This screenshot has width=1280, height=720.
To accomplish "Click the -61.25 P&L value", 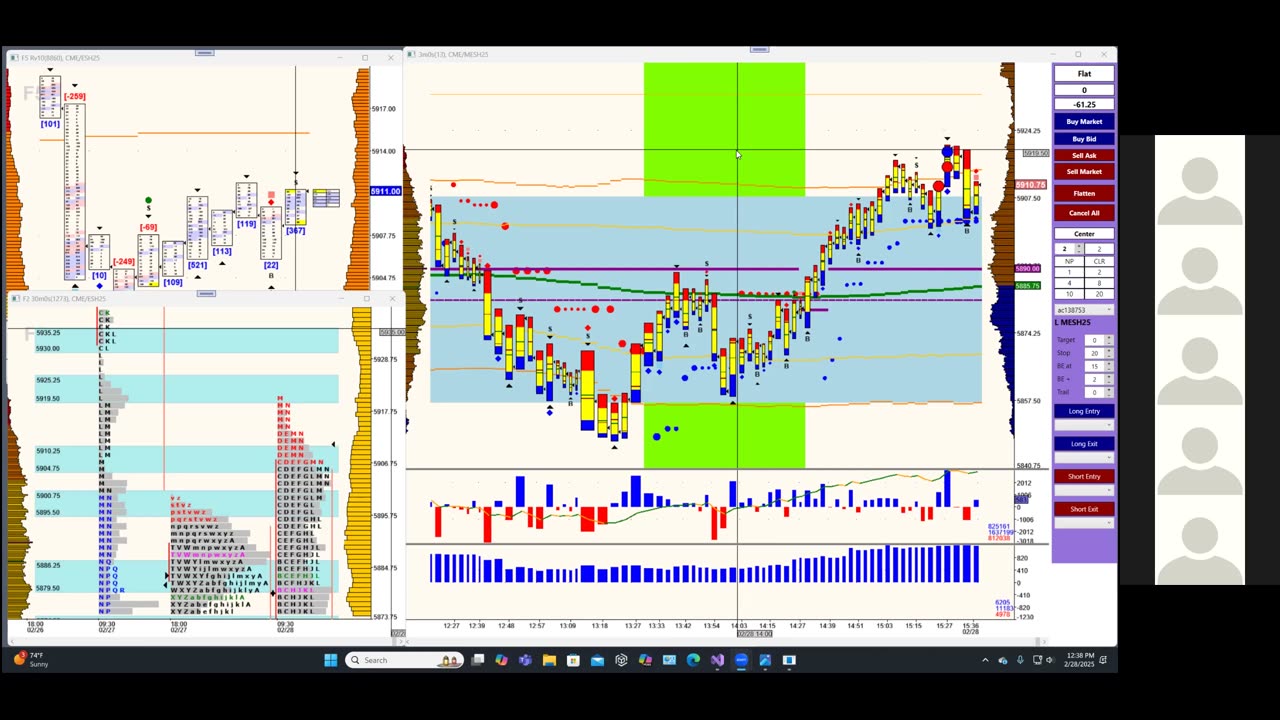I will 1084,104.
